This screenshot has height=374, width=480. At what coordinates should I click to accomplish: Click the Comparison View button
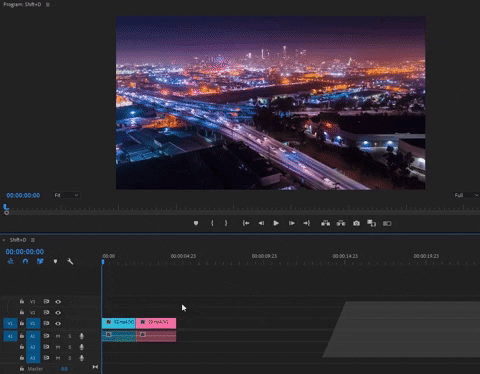(x=371, y=223)
